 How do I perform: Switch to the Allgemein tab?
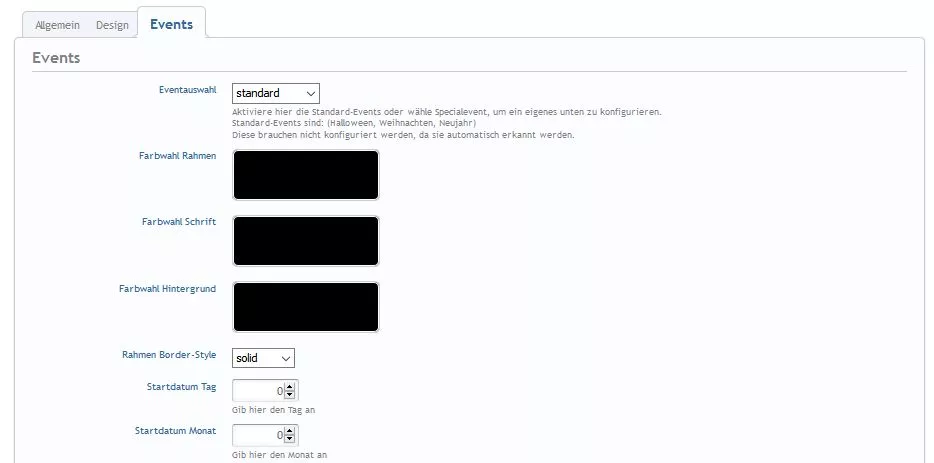tap(57, 26)
